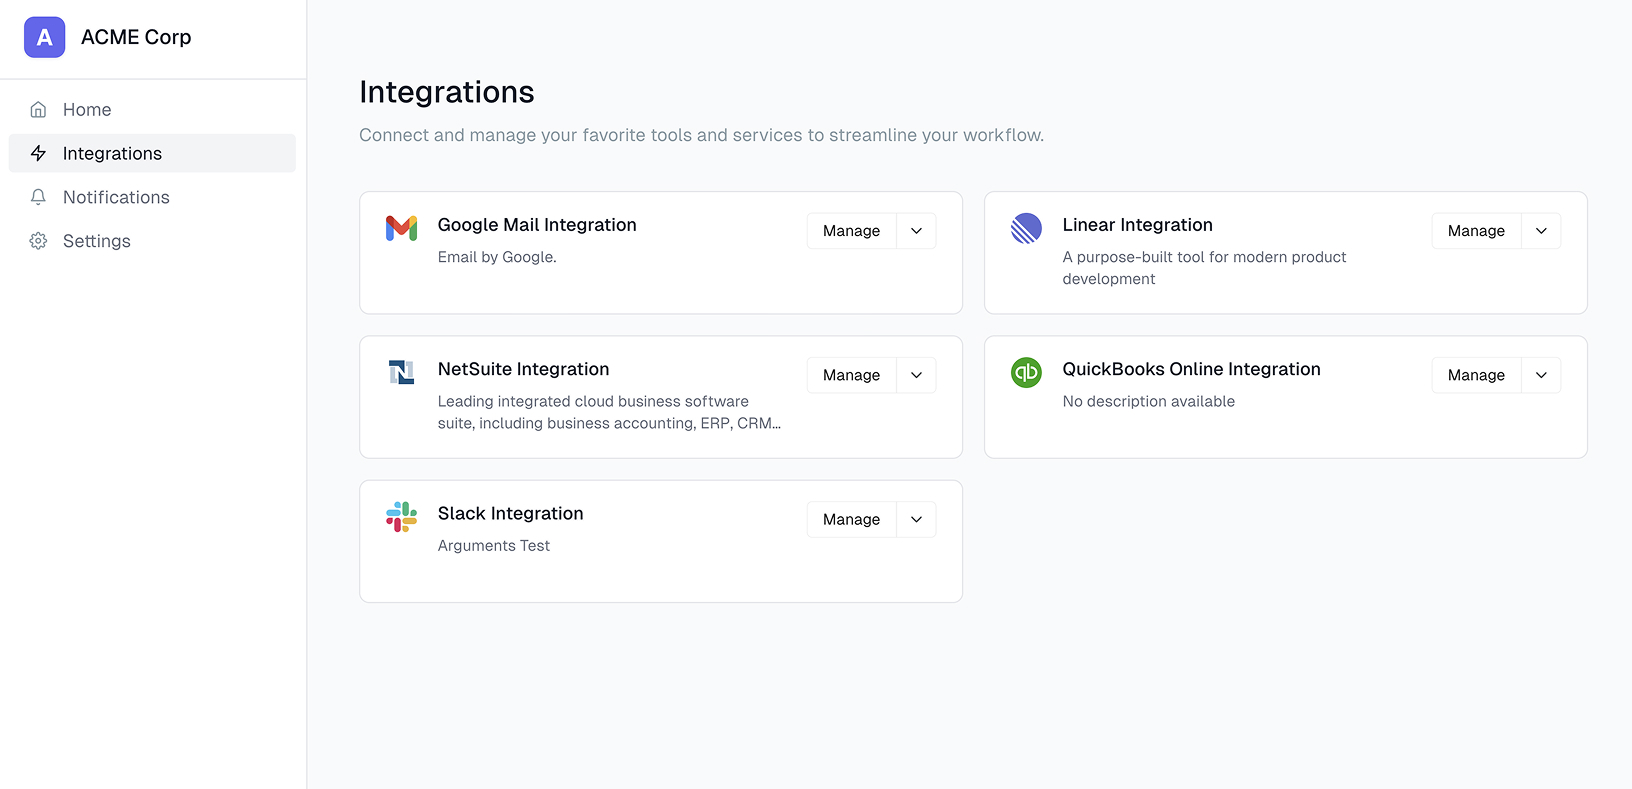This screenshot has width=1632, height=789.
Task: Select Integrations in the sidebar menu
Action: (x=112, y=153)
